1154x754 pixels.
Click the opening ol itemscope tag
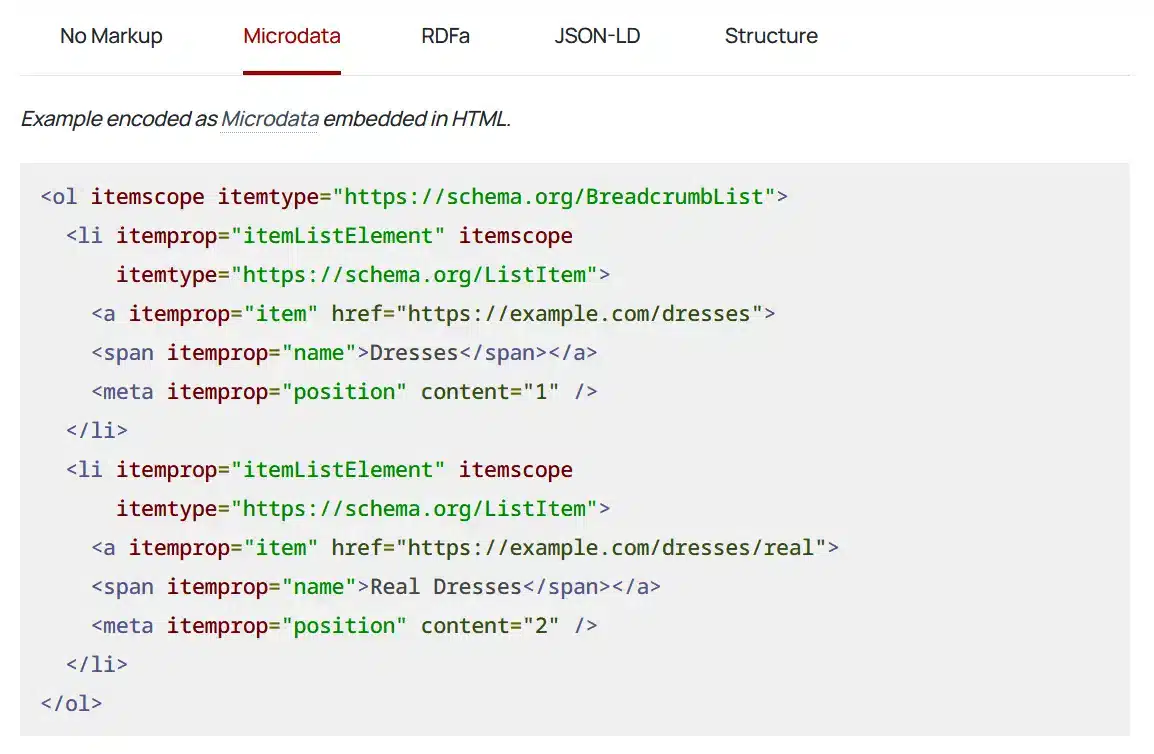[x=148, y=196]
